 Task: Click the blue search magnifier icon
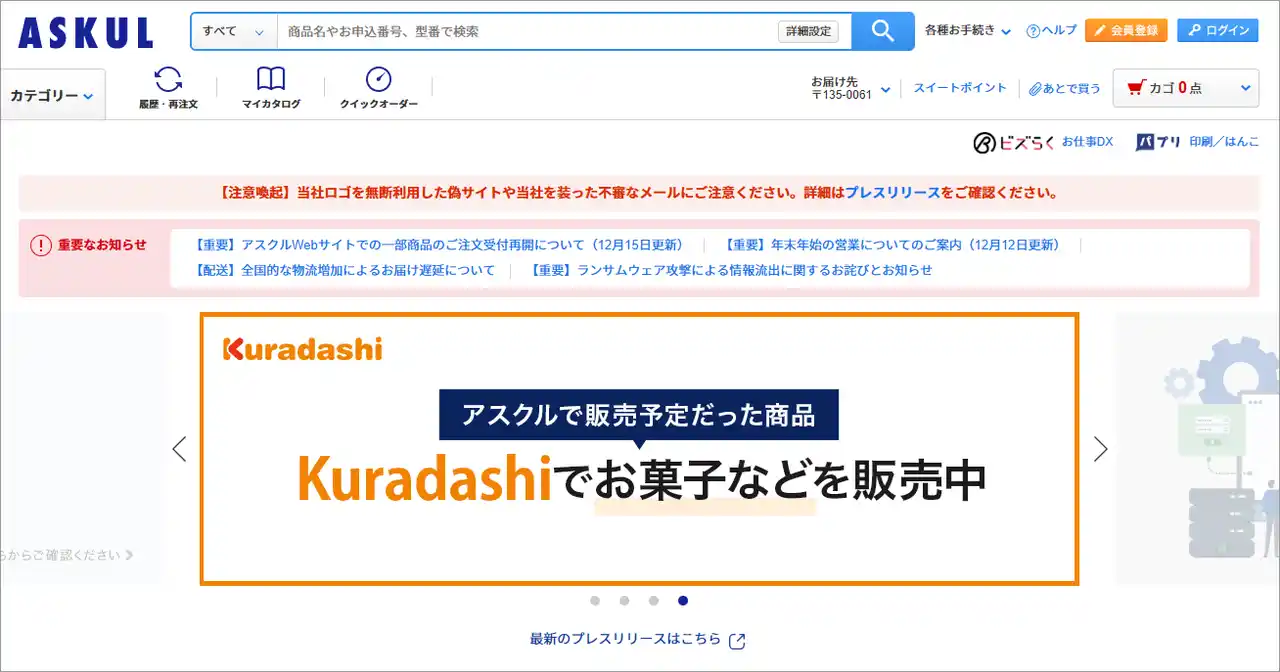coord(881,31)
